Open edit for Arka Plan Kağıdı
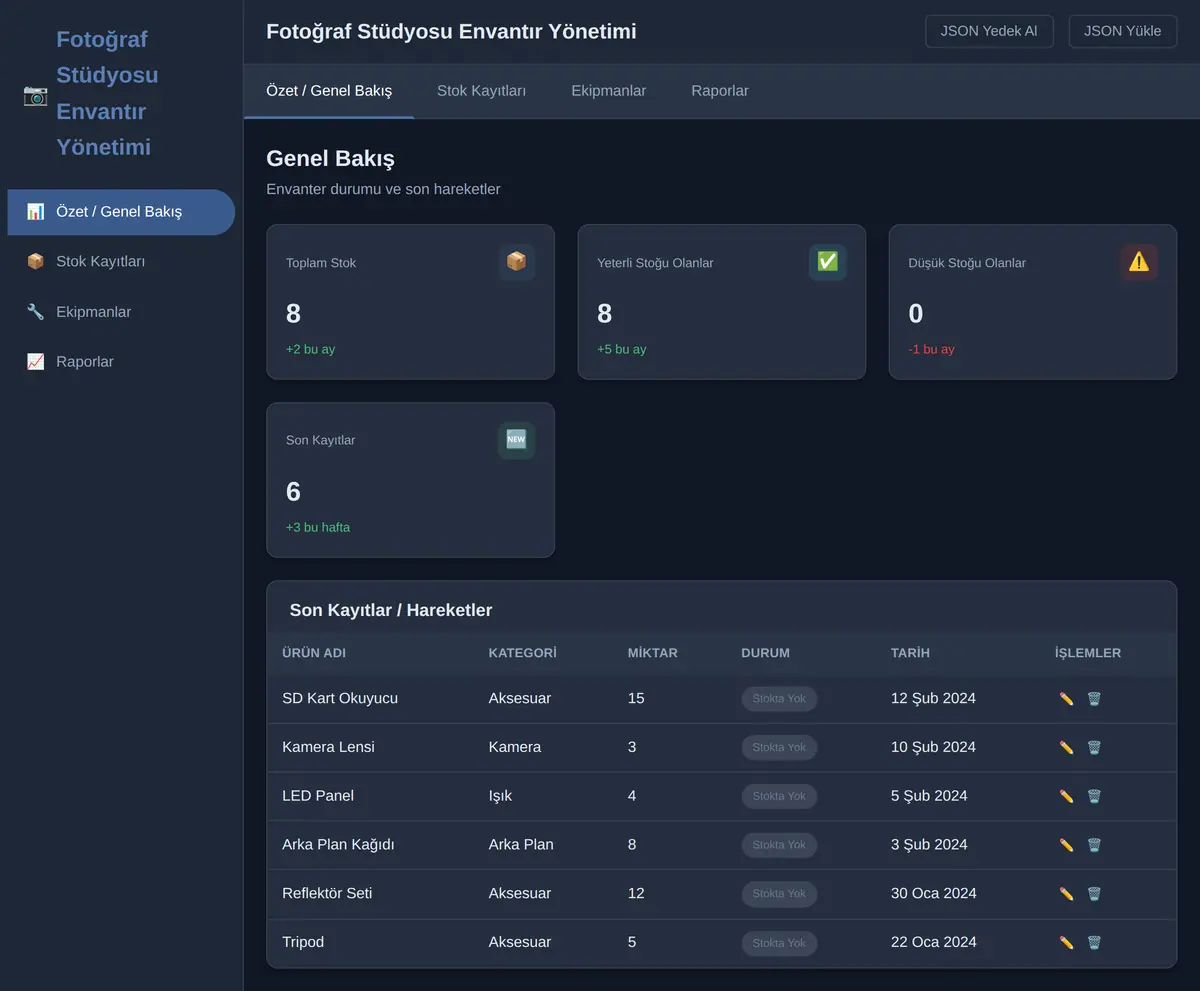1200x991 pixels. pyautogui.click(x=1066, y=845)
